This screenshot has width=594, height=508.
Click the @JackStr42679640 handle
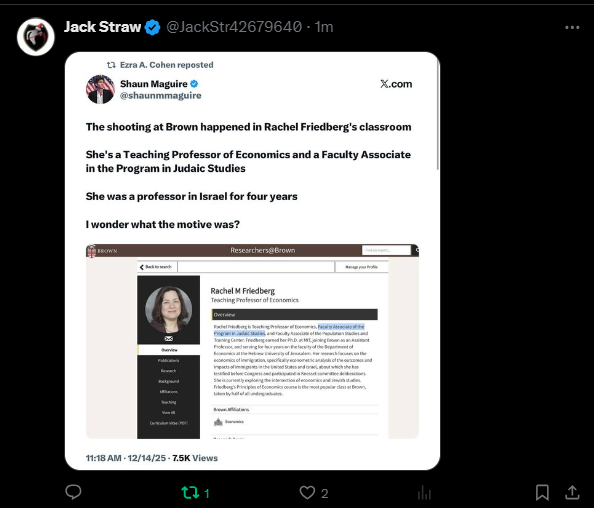pyautogui.click(x=234, y=27)
